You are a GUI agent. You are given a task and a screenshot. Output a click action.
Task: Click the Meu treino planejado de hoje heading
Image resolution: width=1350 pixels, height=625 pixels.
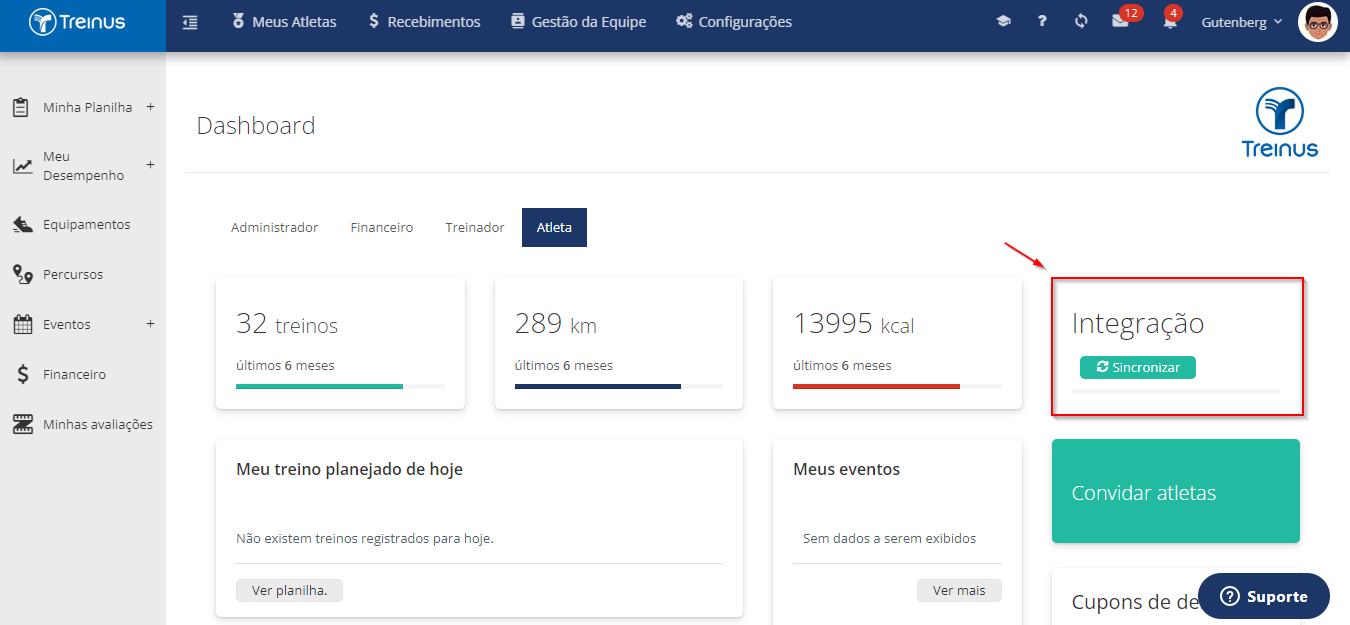[x=349, y=469]
